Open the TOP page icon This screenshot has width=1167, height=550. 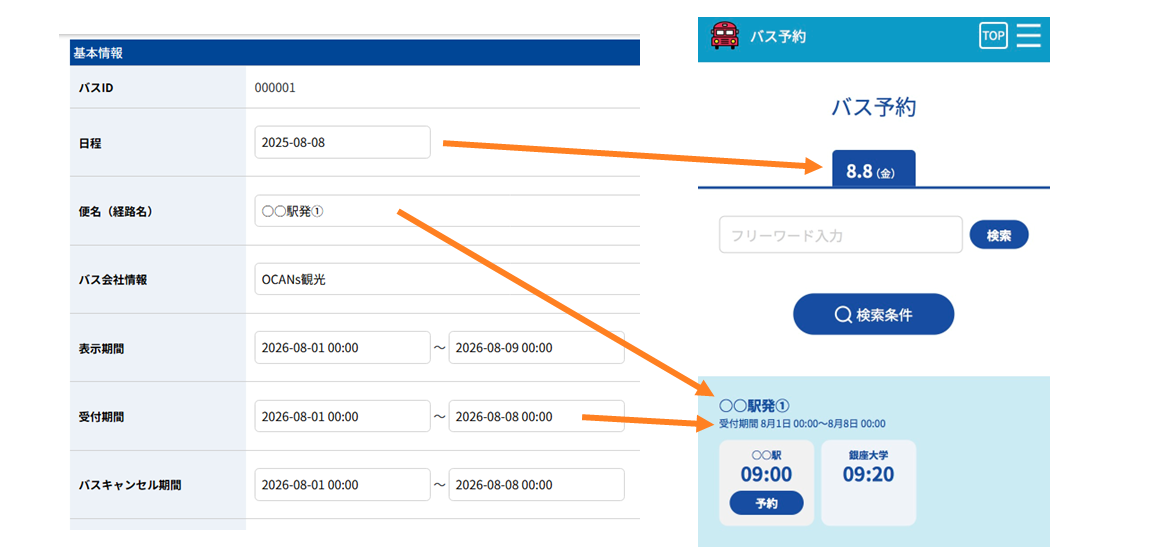993,35
